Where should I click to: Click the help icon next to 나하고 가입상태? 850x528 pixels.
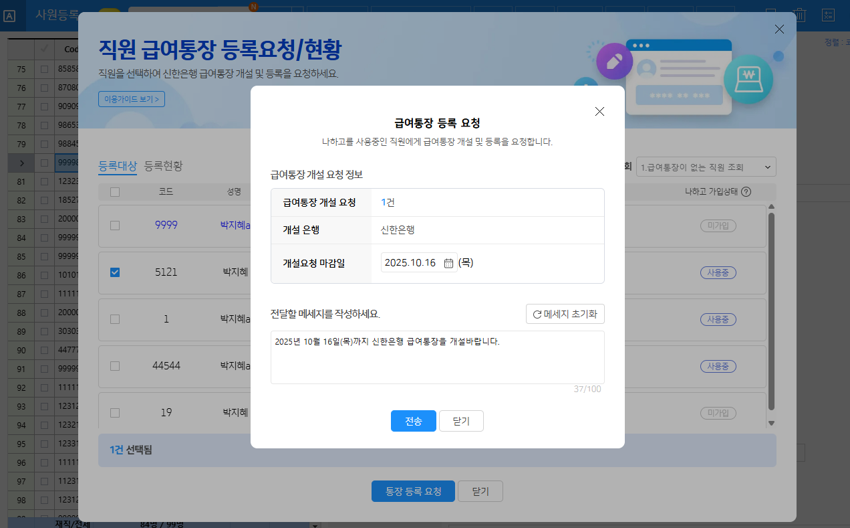click(746, 192)
